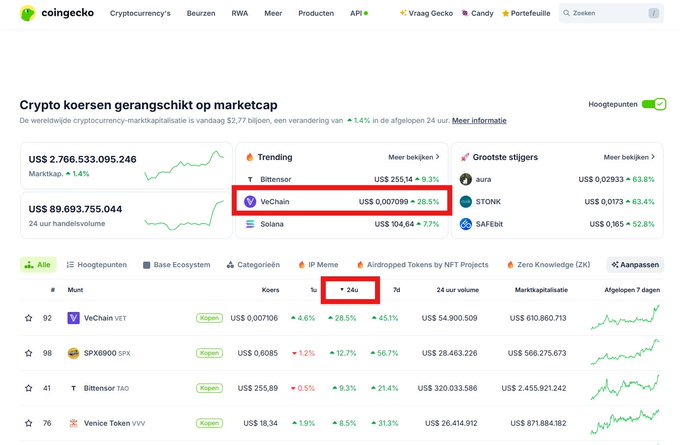Open the Aanpassen button
The image size is (680, 445).
click(x=635, y=265)
